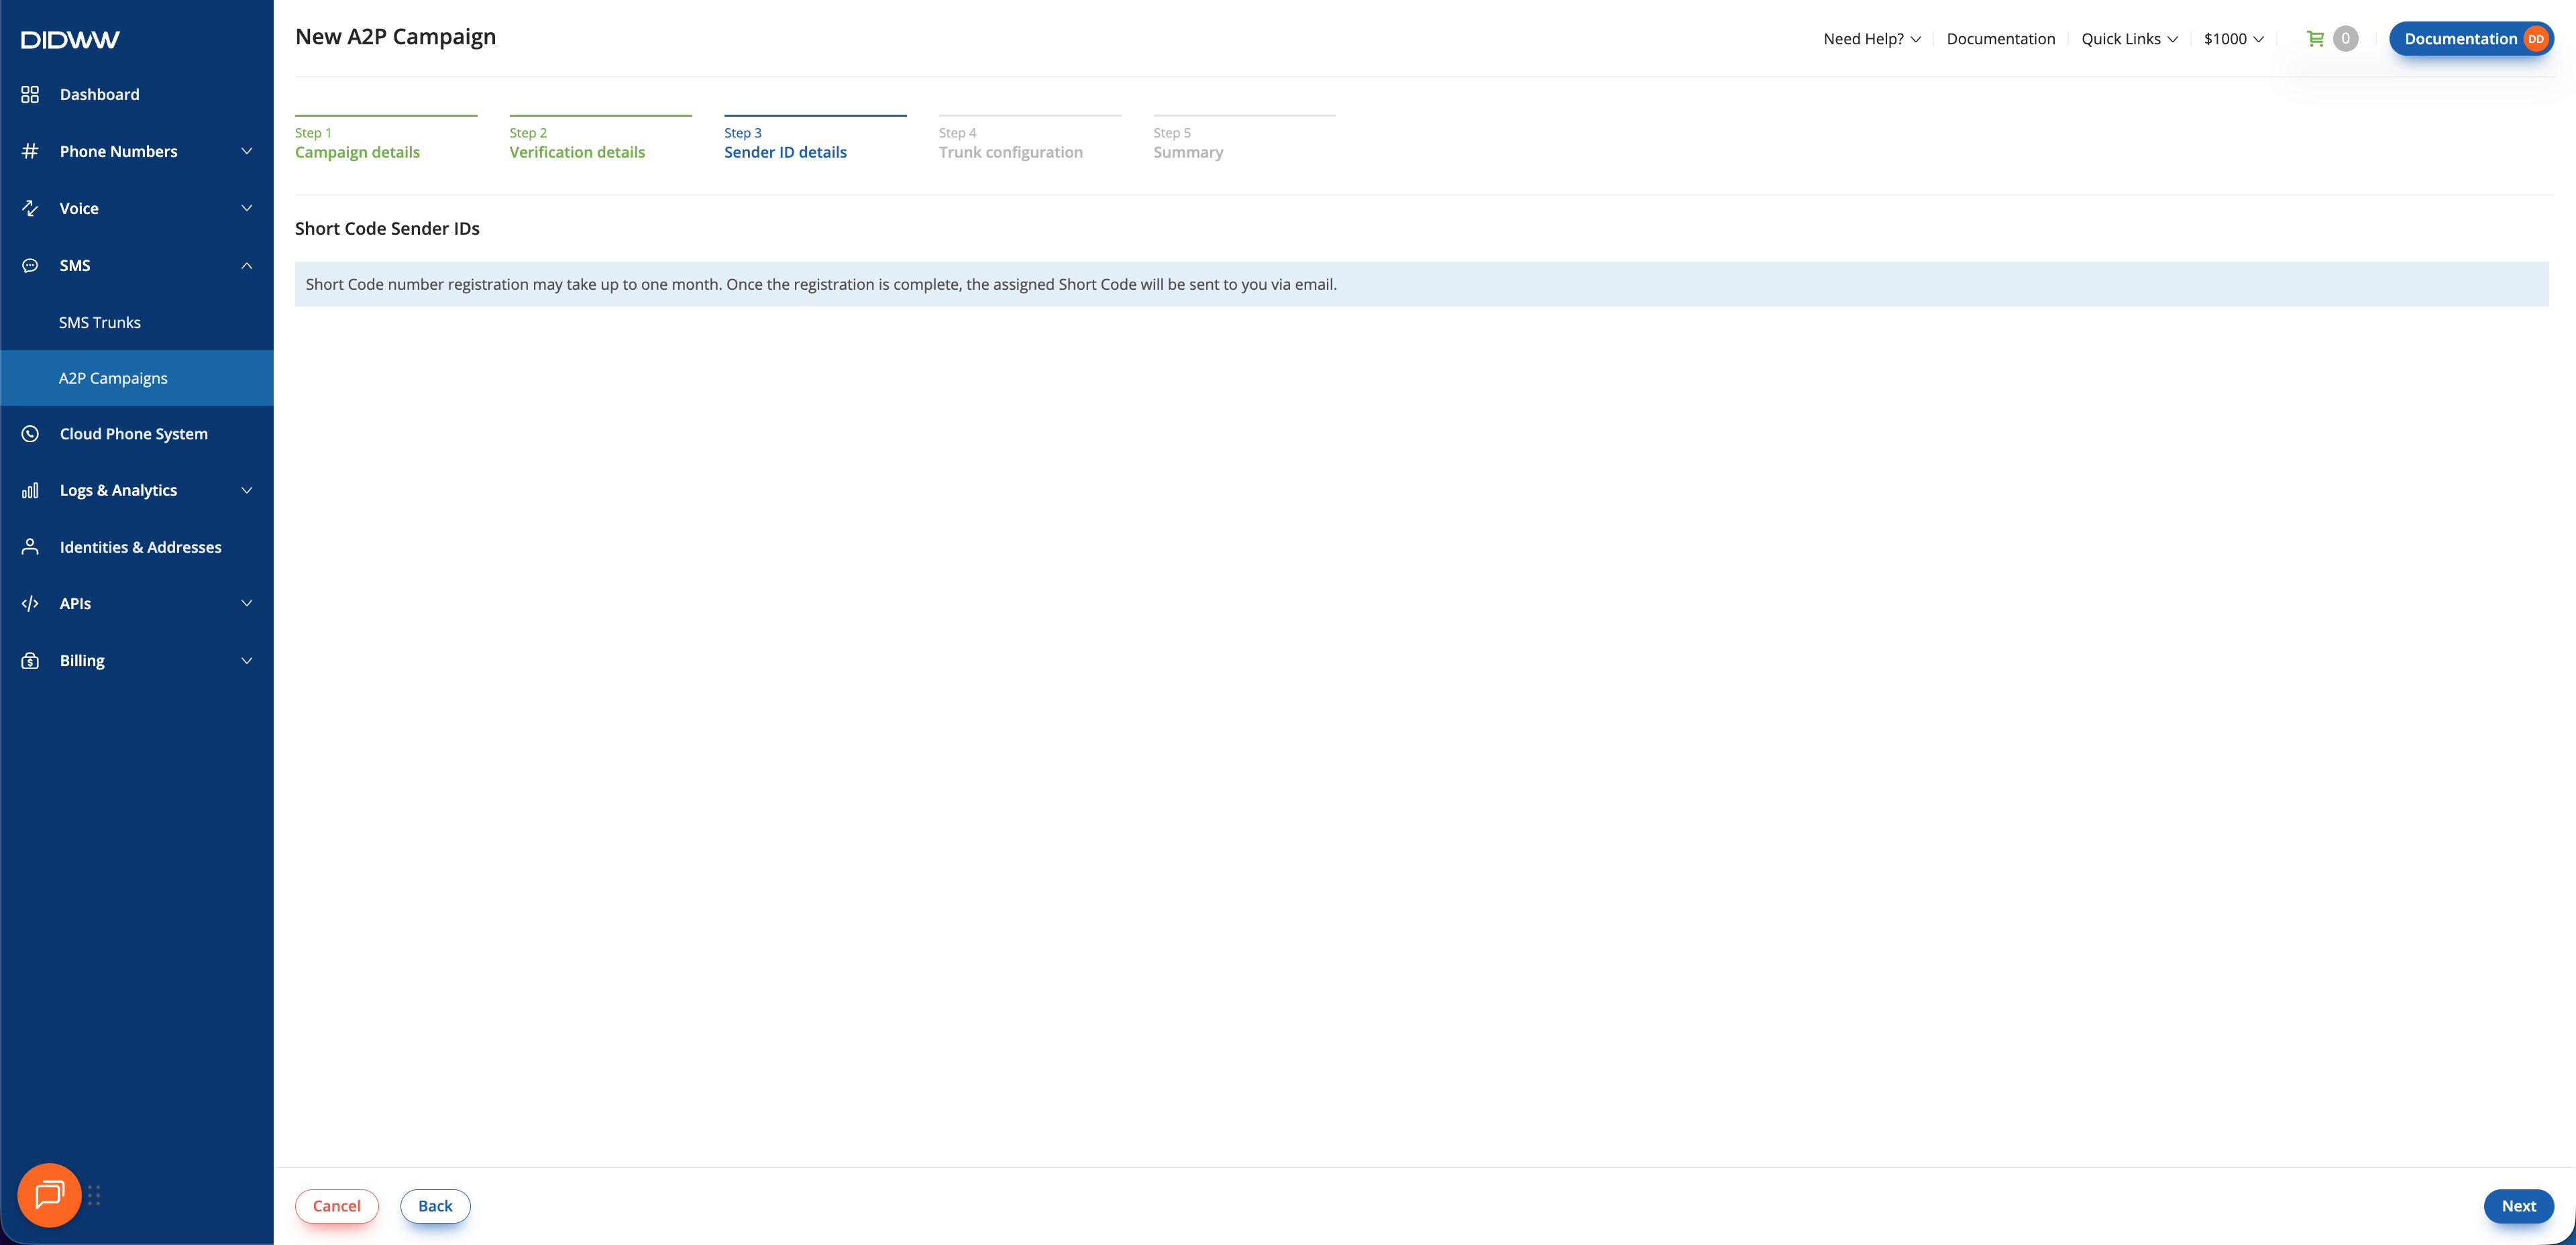The height and width of the screenshot is (1245, 2576).
Task: Open the Need Help? dropdown
Action: click(x=1871, y=39)
